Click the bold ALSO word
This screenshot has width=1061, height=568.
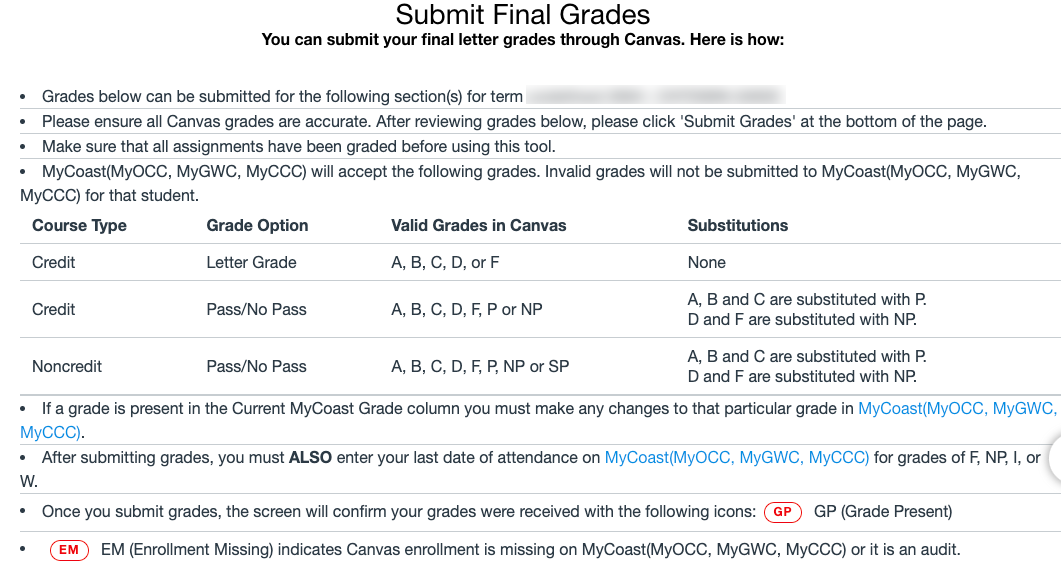click(310, 457)
